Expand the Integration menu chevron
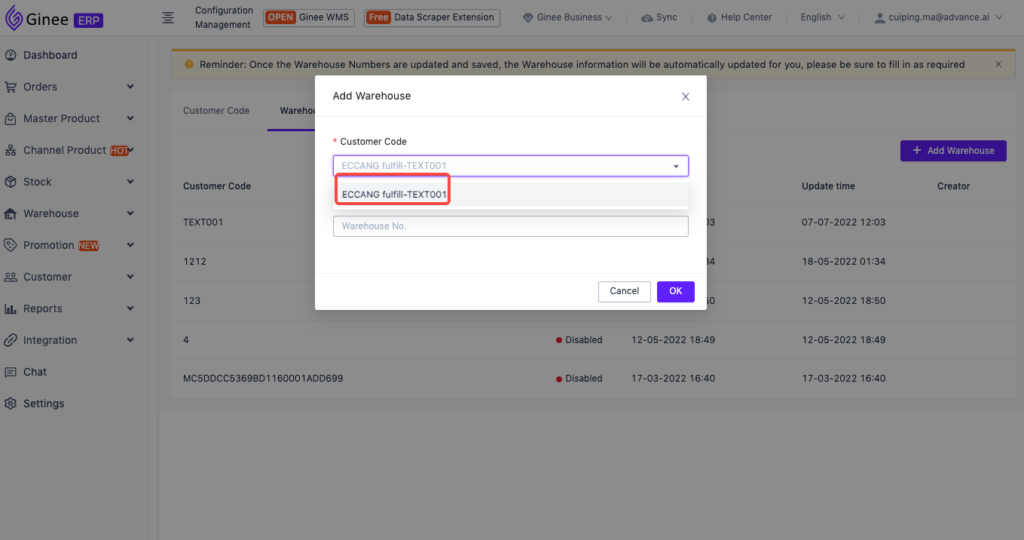 130,340
